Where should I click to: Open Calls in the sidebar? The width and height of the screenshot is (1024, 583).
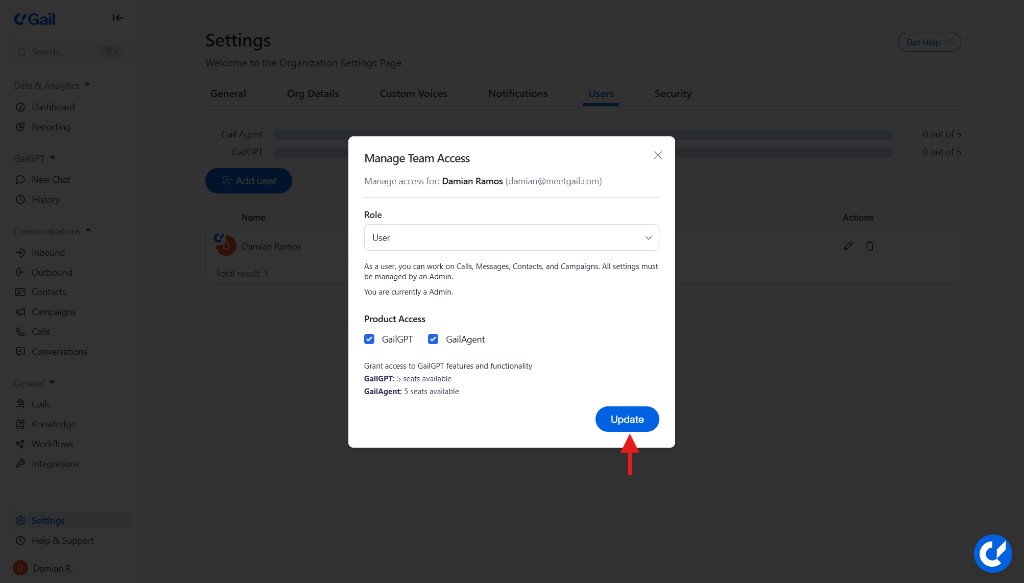click(40, 332)
